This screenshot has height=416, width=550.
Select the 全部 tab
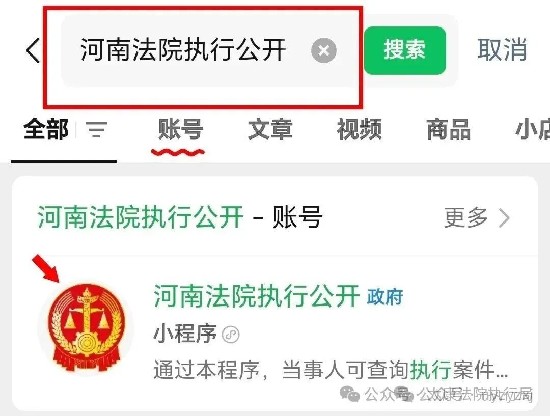46,129
